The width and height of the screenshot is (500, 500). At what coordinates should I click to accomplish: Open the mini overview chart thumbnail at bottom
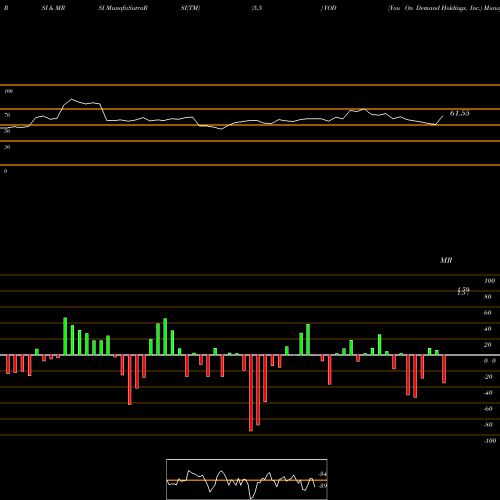click(x=247, y=479)
